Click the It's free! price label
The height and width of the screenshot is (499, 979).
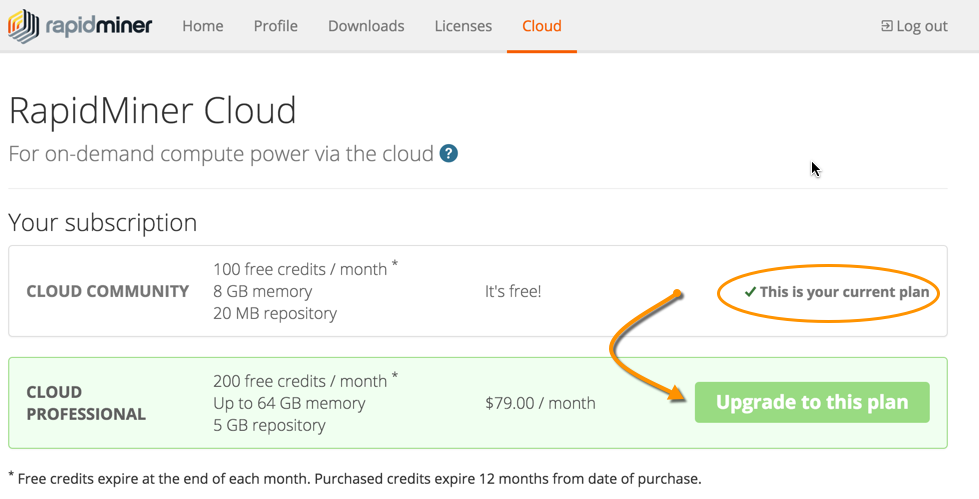[513, 291]
